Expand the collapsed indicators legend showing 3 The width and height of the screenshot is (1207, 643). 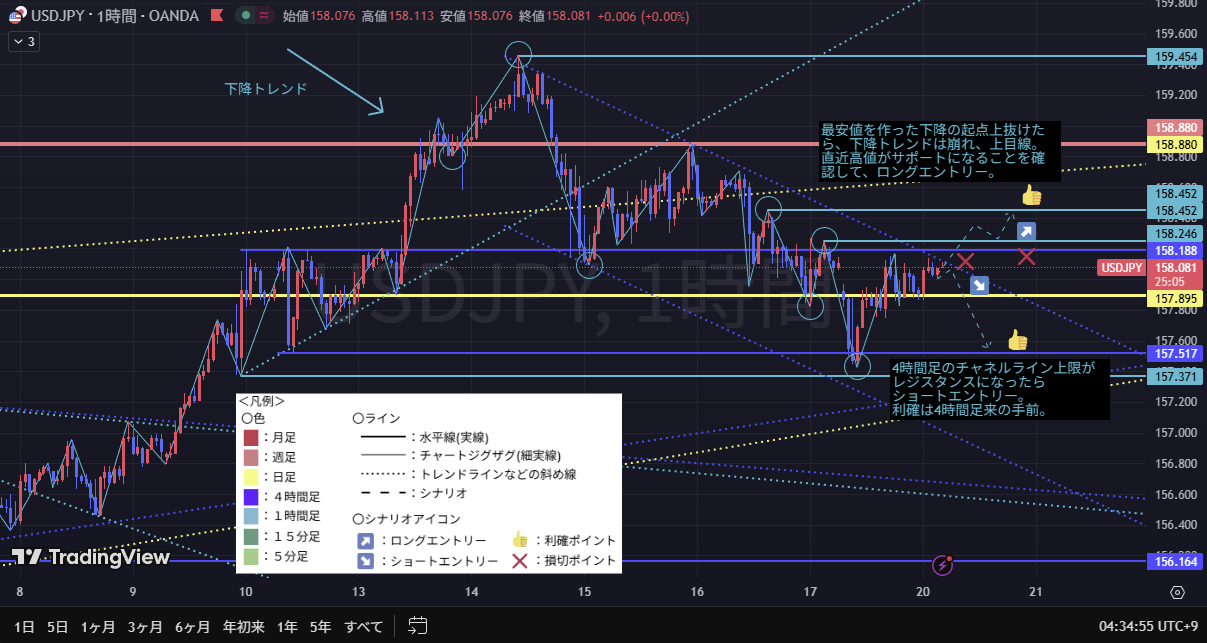pos(23,41)
